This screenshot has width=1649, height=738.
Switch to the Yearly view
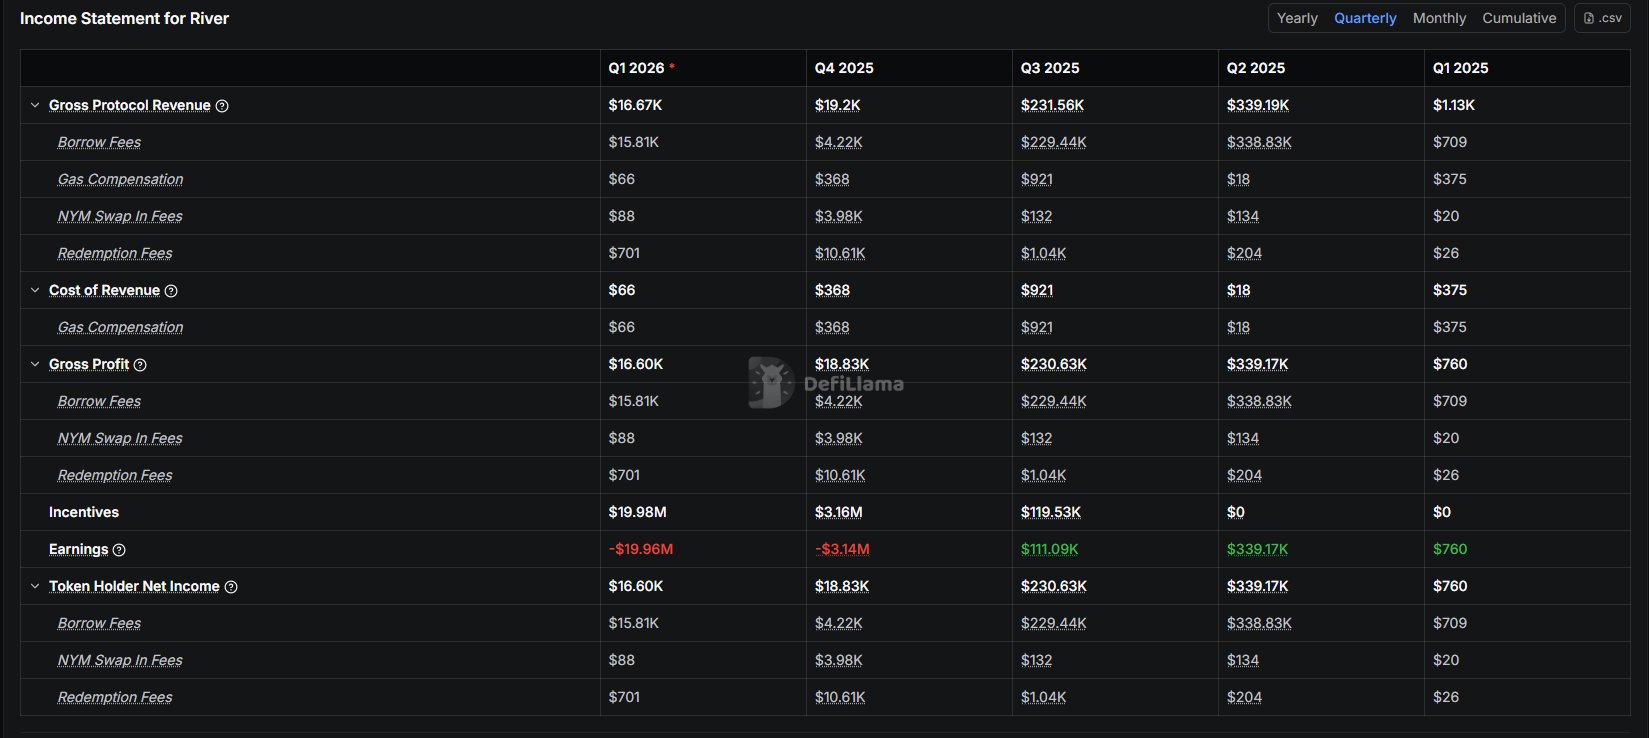tap(1297, 18)
